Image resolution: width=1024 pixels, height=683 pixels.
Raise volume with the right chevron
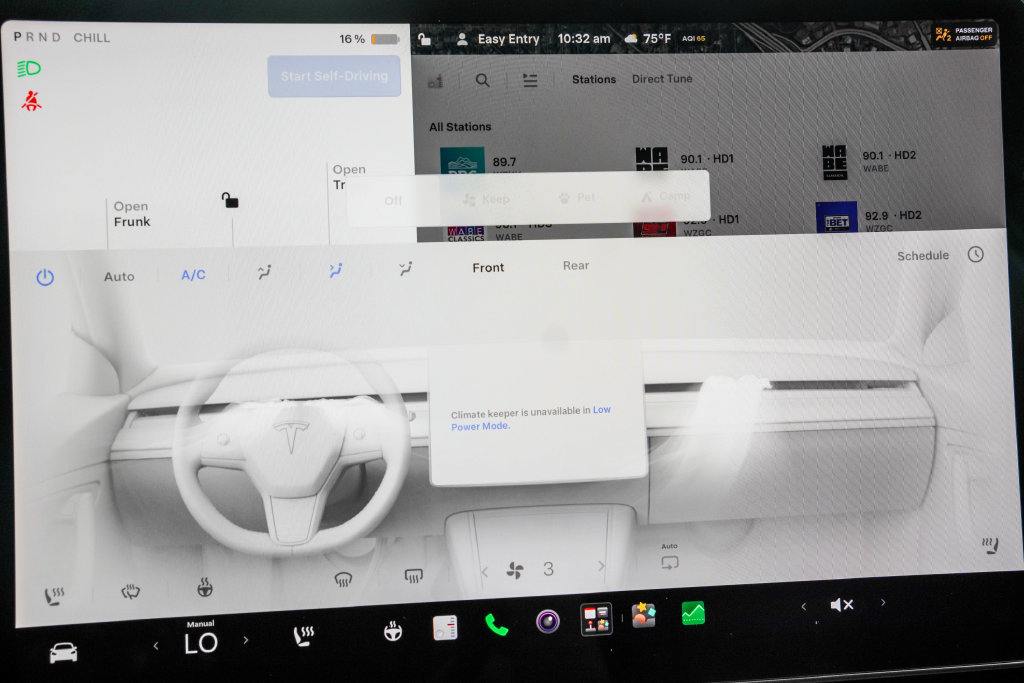883,603
